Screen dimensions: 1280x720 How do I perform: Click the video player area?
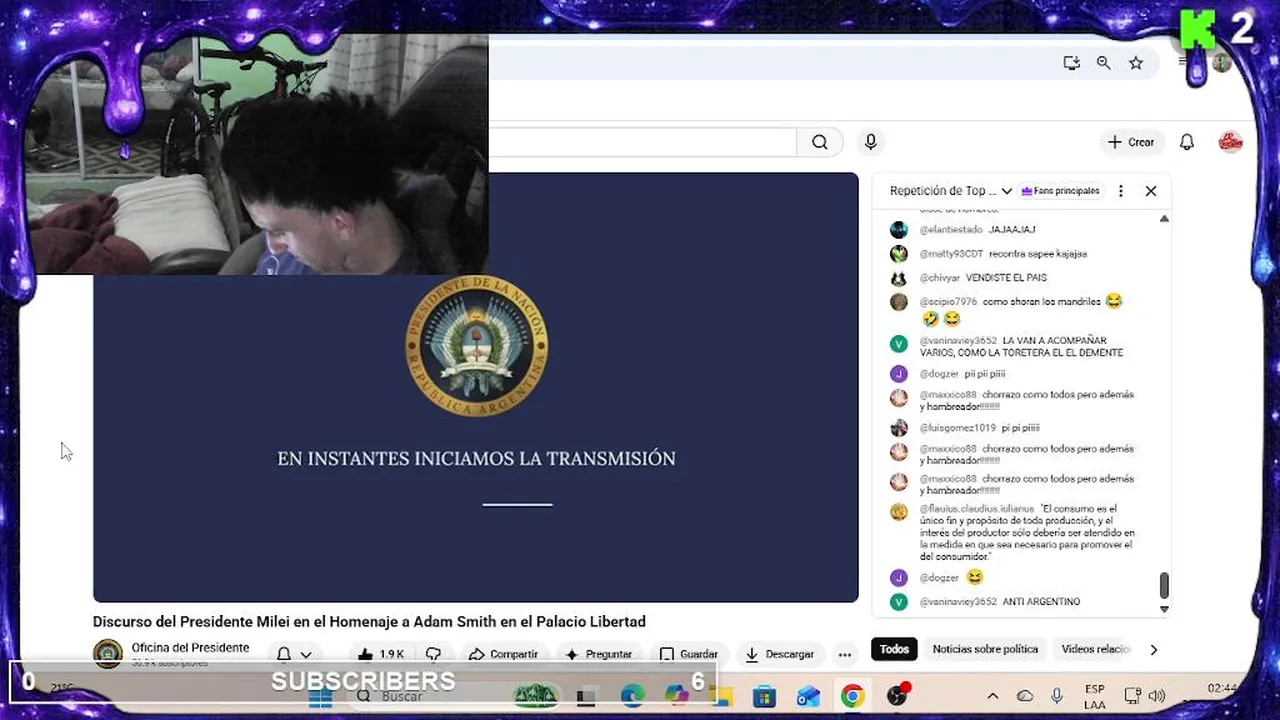pos(475,387)
